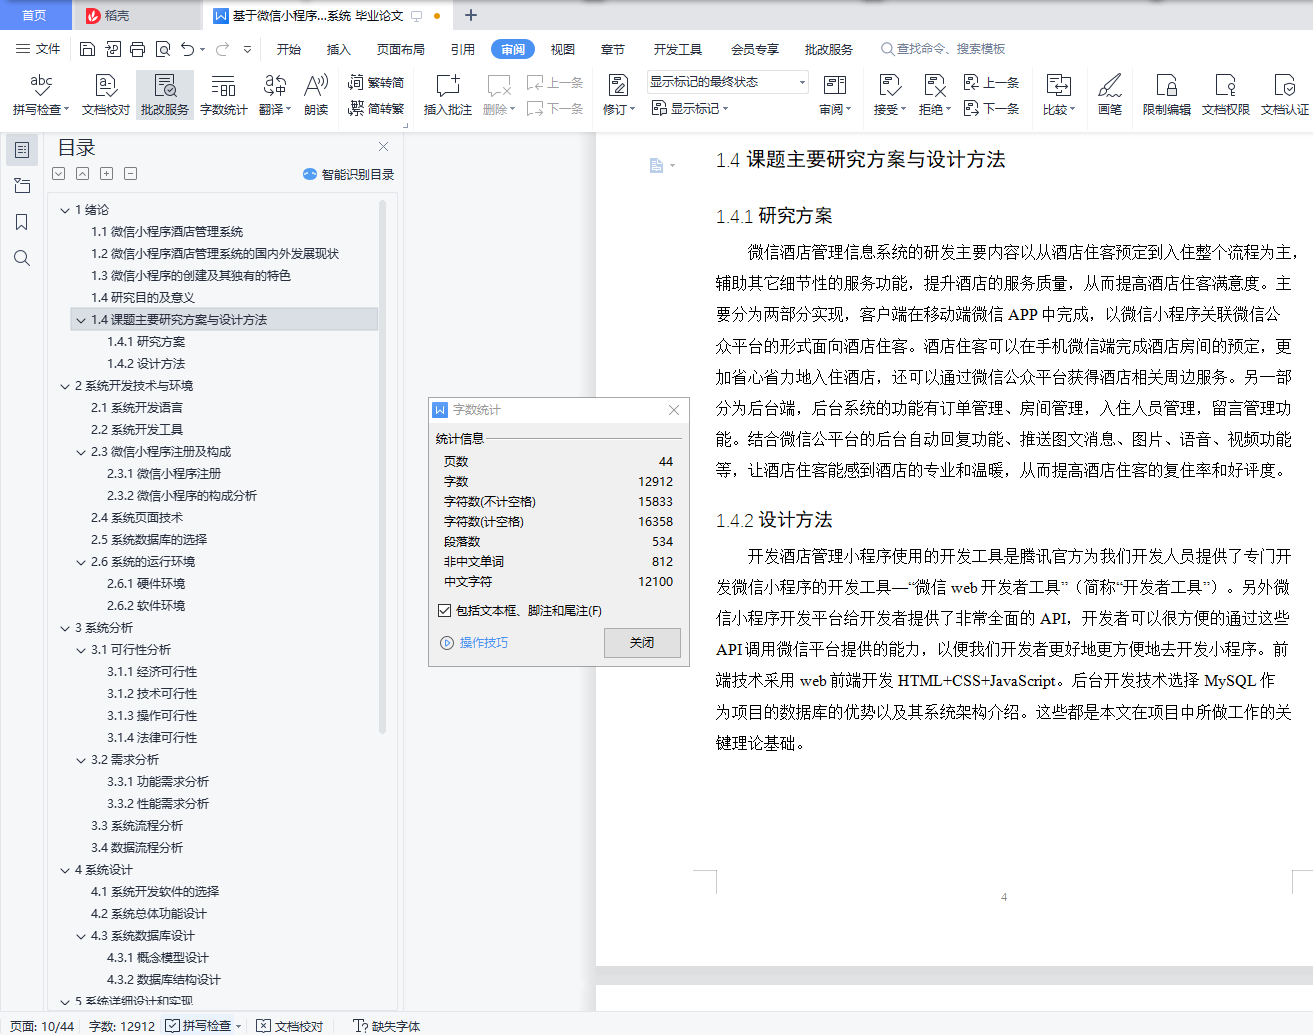The image size is (1313, 1035).
Task: Collapse the 3.1 可行性分析 node
Action: point(81,650)
